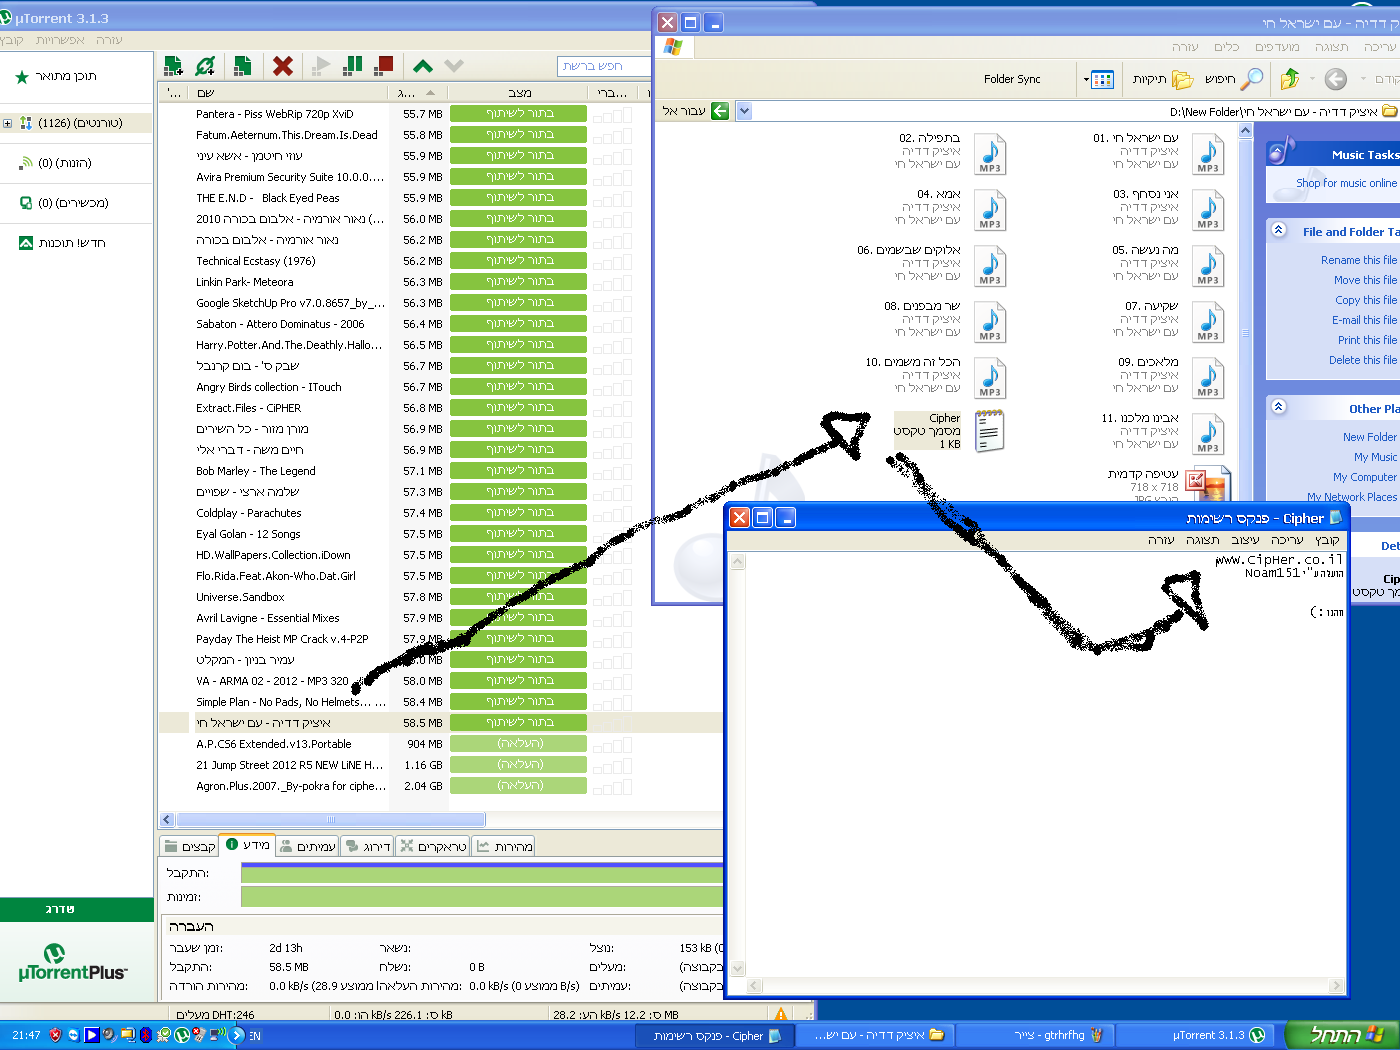Click the Search magnifier icon in Explorer toolbar
1400x1050 pixels.
point(1234,79)
